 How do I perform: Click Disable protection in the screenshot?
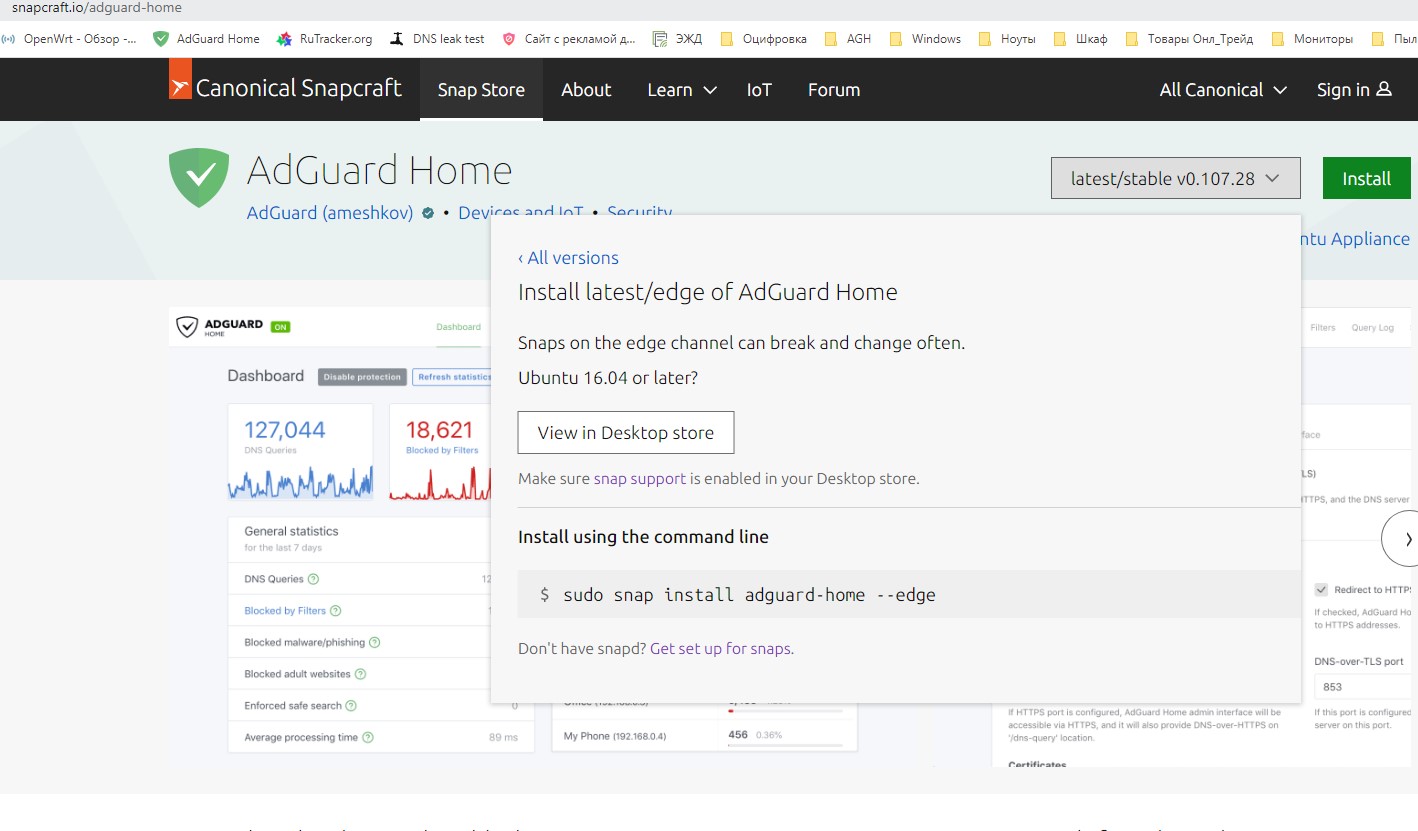click(x=362, y=377)
